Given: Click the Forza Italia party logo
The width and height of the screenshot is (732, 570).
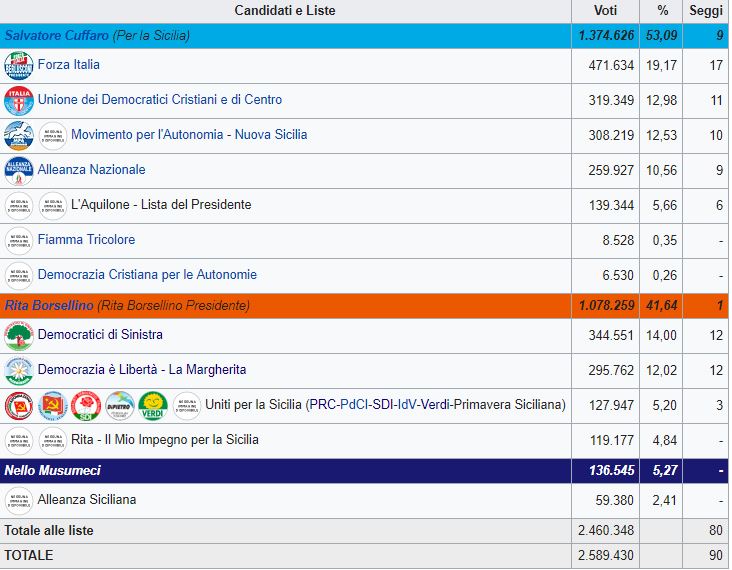Looking at the screenshot, I should click(x=19, y=66).
